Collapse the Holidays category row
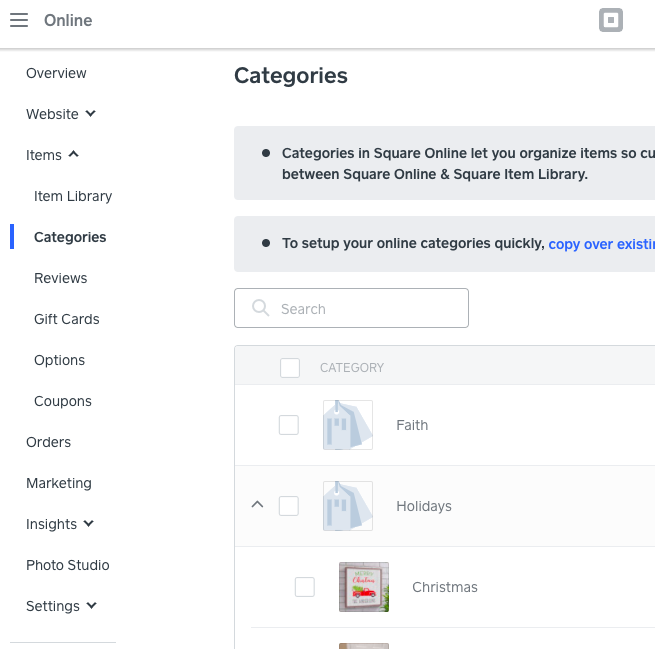Image resolution: width=655 pixels, height=649 pixels. point(257,505)
